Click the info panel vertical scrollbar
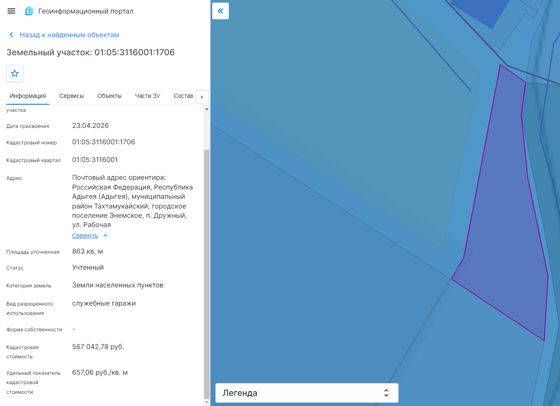Screen dimensions: 560x406 pos(206,273)
